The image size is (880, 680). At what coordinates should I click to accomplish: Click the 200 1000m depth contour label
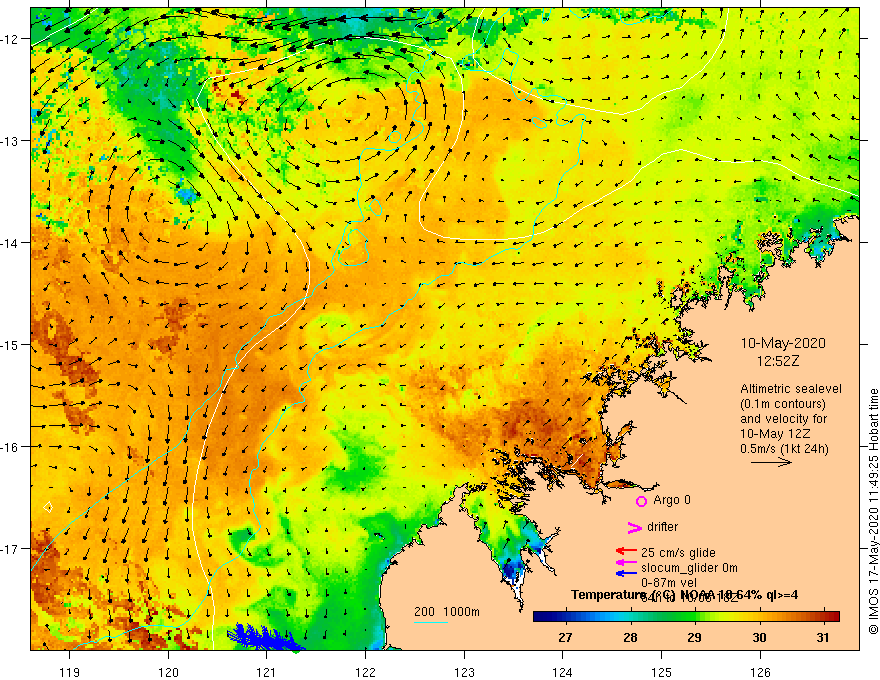[x=447, y=612]
